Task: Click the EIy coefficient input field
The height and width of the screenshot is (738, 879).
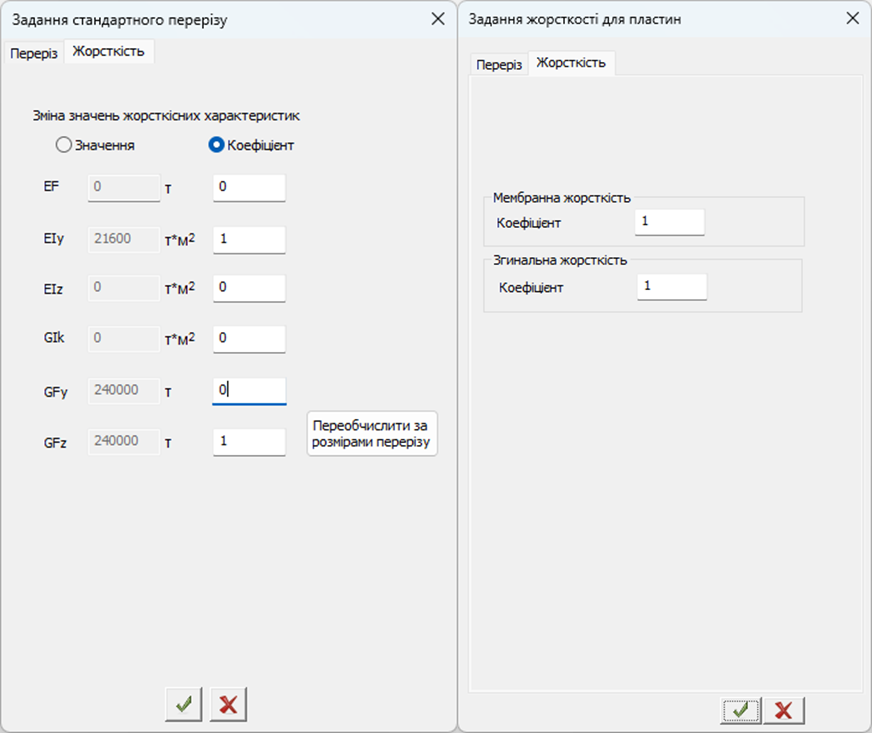Action: point(249,240)
